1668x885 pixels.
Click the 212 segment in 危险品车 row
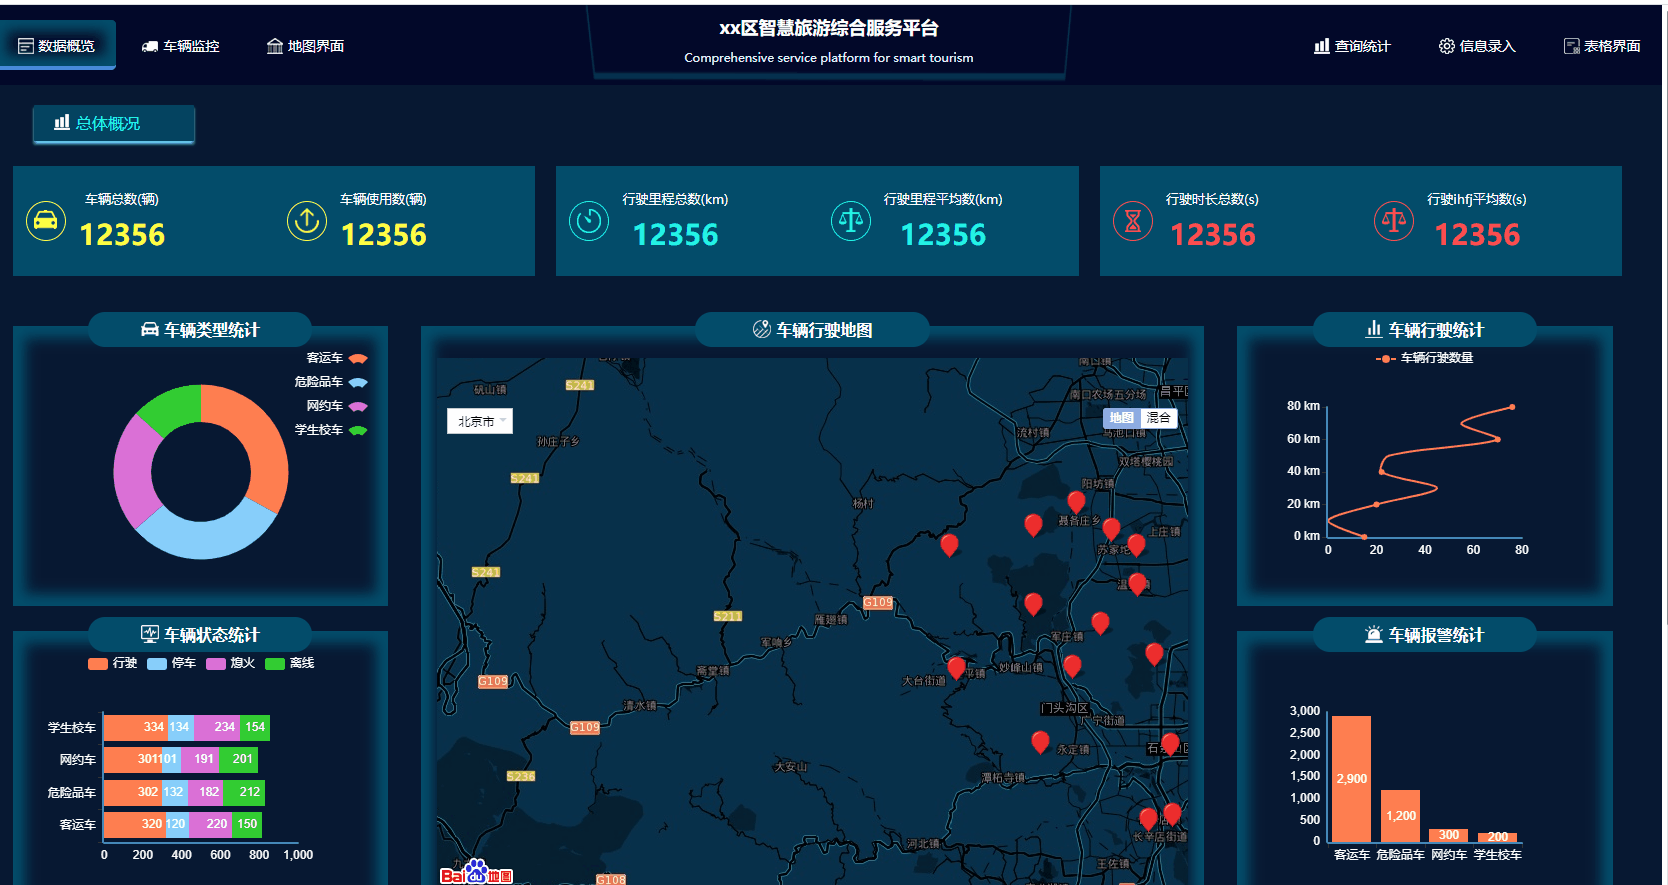click(x=244, y=792)
